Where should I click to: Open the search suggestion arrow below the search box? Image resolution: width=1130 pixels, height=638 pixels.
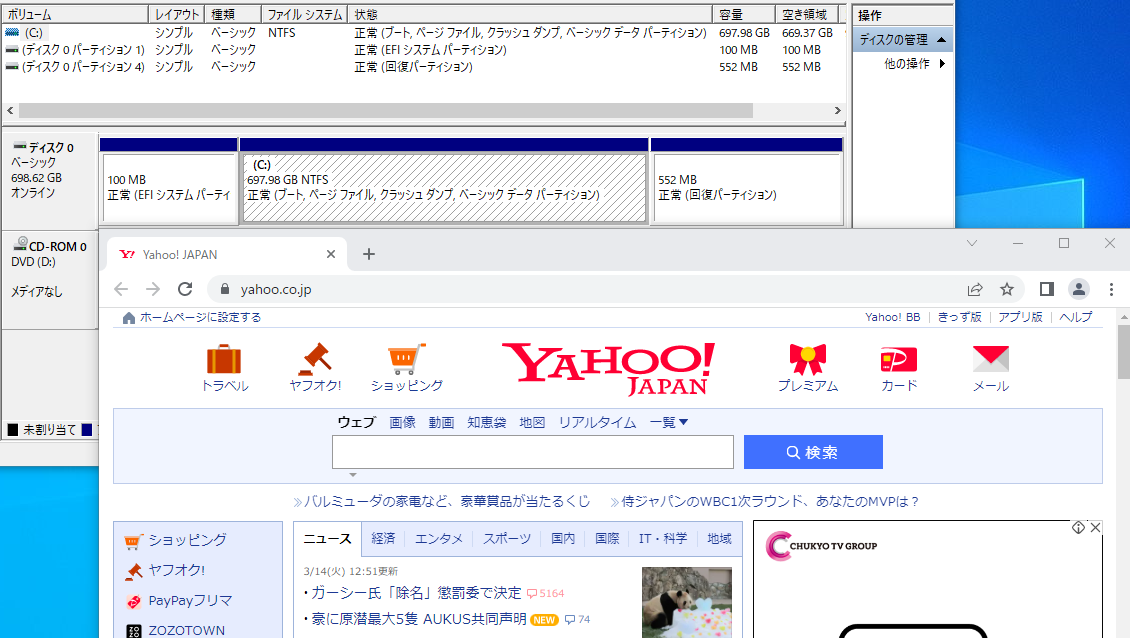[x=352, y=475]
